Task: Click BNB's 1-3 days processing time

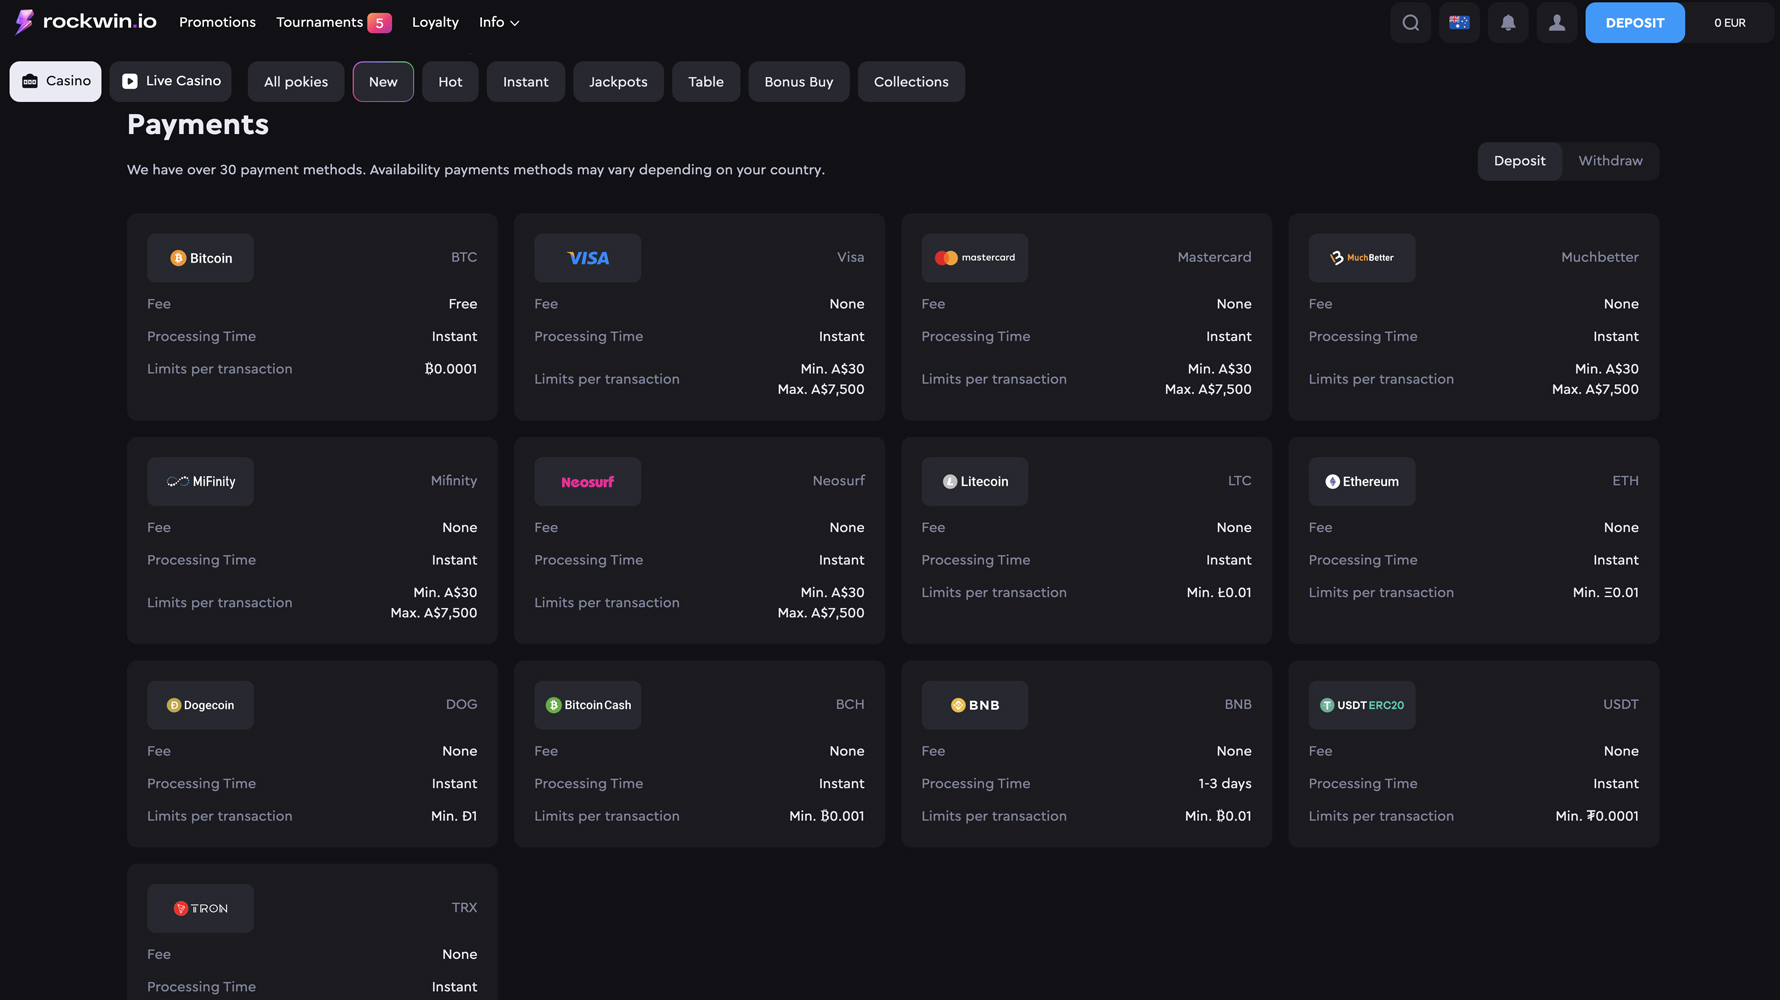Action: pyautogui.click(x=1225, y=783)
